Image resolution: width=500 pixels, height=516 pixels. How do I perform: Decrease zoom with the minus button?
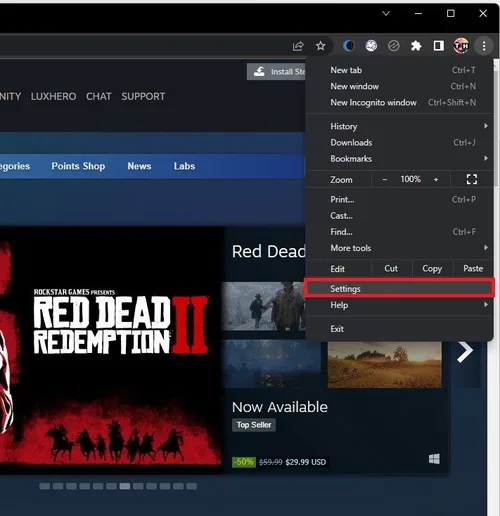384,180
